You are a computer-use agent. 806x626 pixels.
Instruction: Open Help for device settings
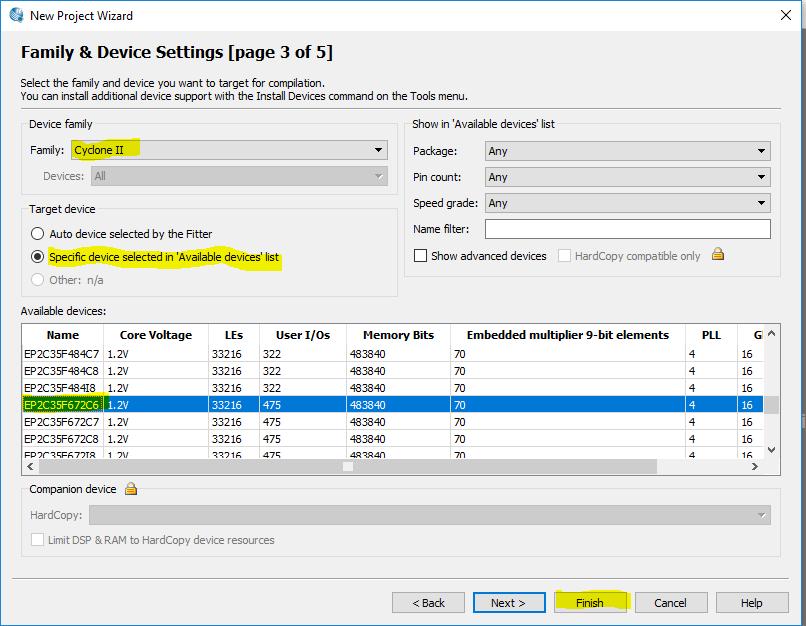point(752,602)
